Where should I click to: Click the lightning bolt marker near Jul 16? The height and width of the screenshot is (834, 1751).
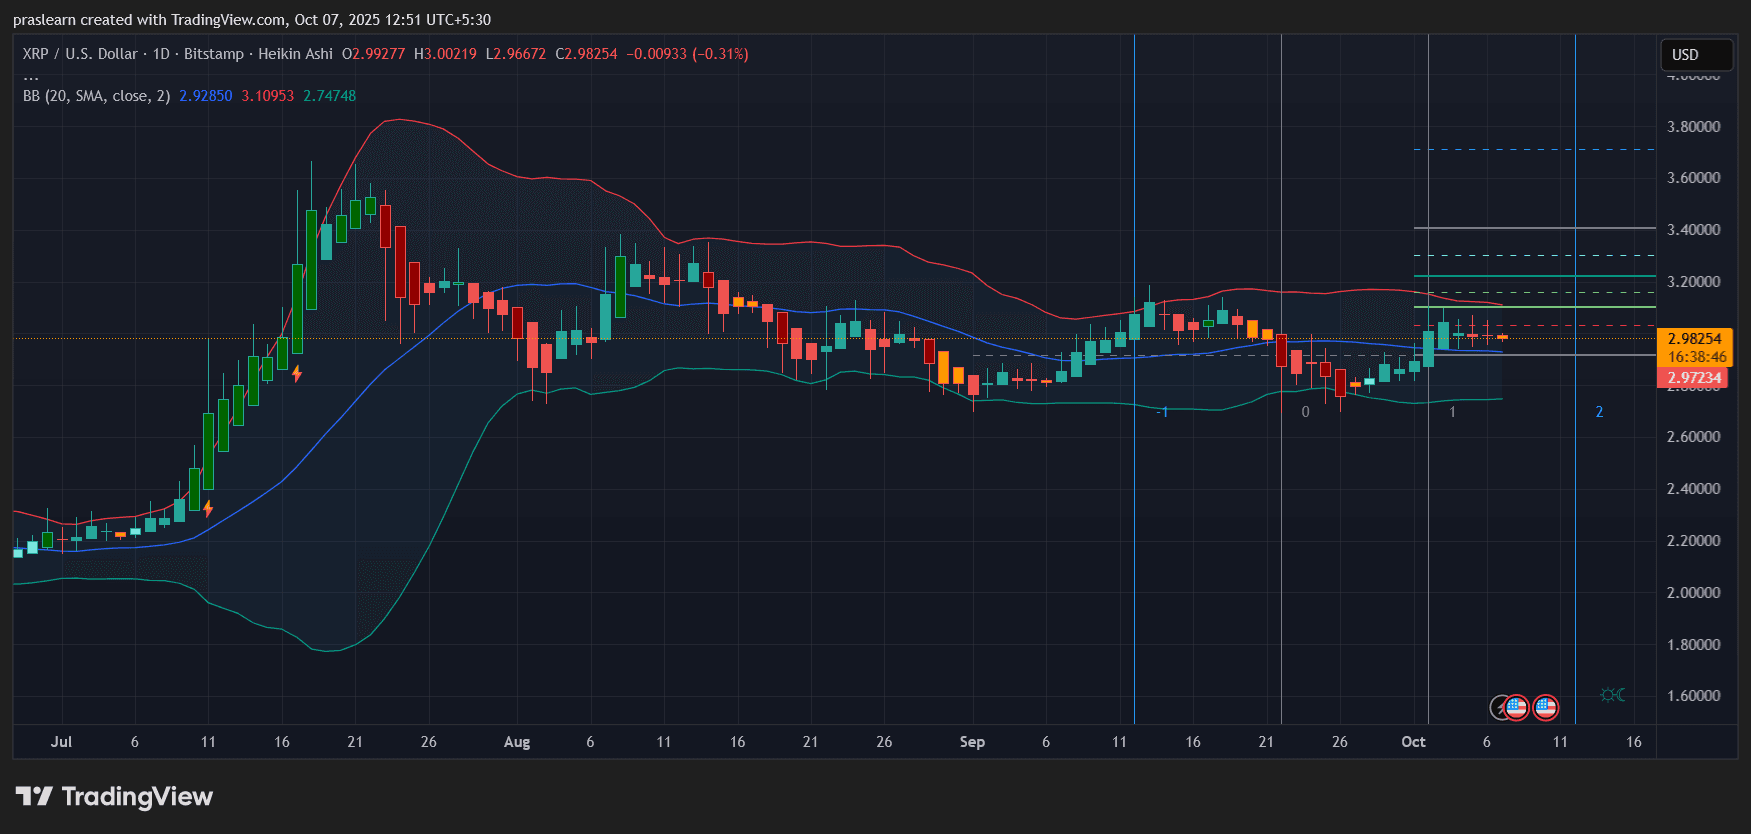click(297, 374)
